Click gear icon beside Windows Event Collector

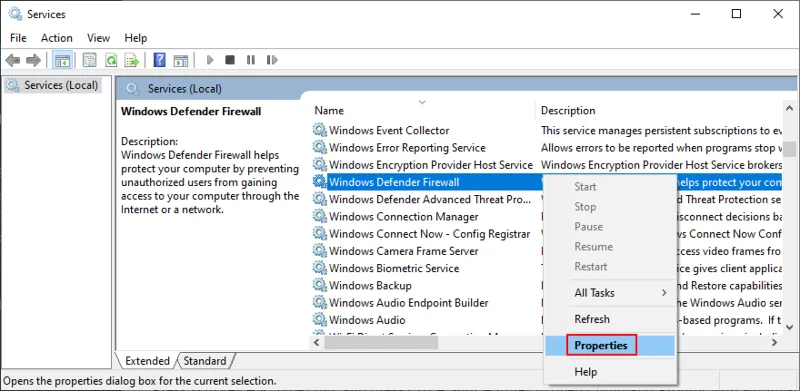coord(320,130)
